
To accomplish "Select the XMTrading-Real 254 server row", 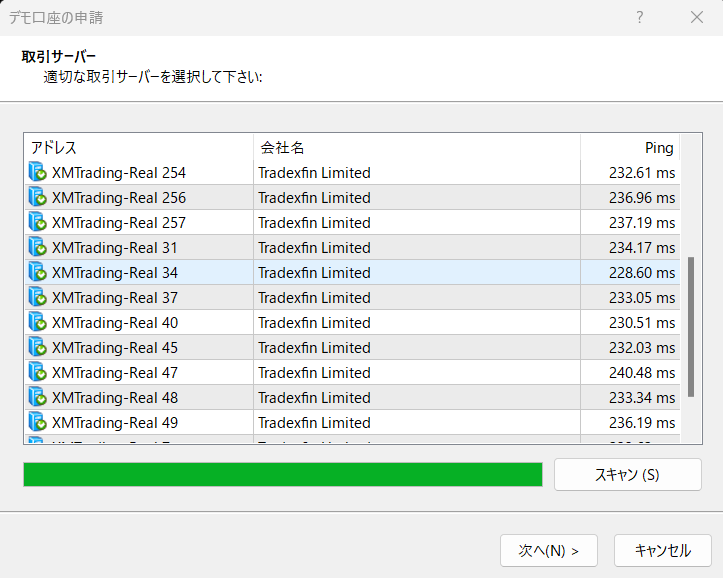I will pos(353,172).
